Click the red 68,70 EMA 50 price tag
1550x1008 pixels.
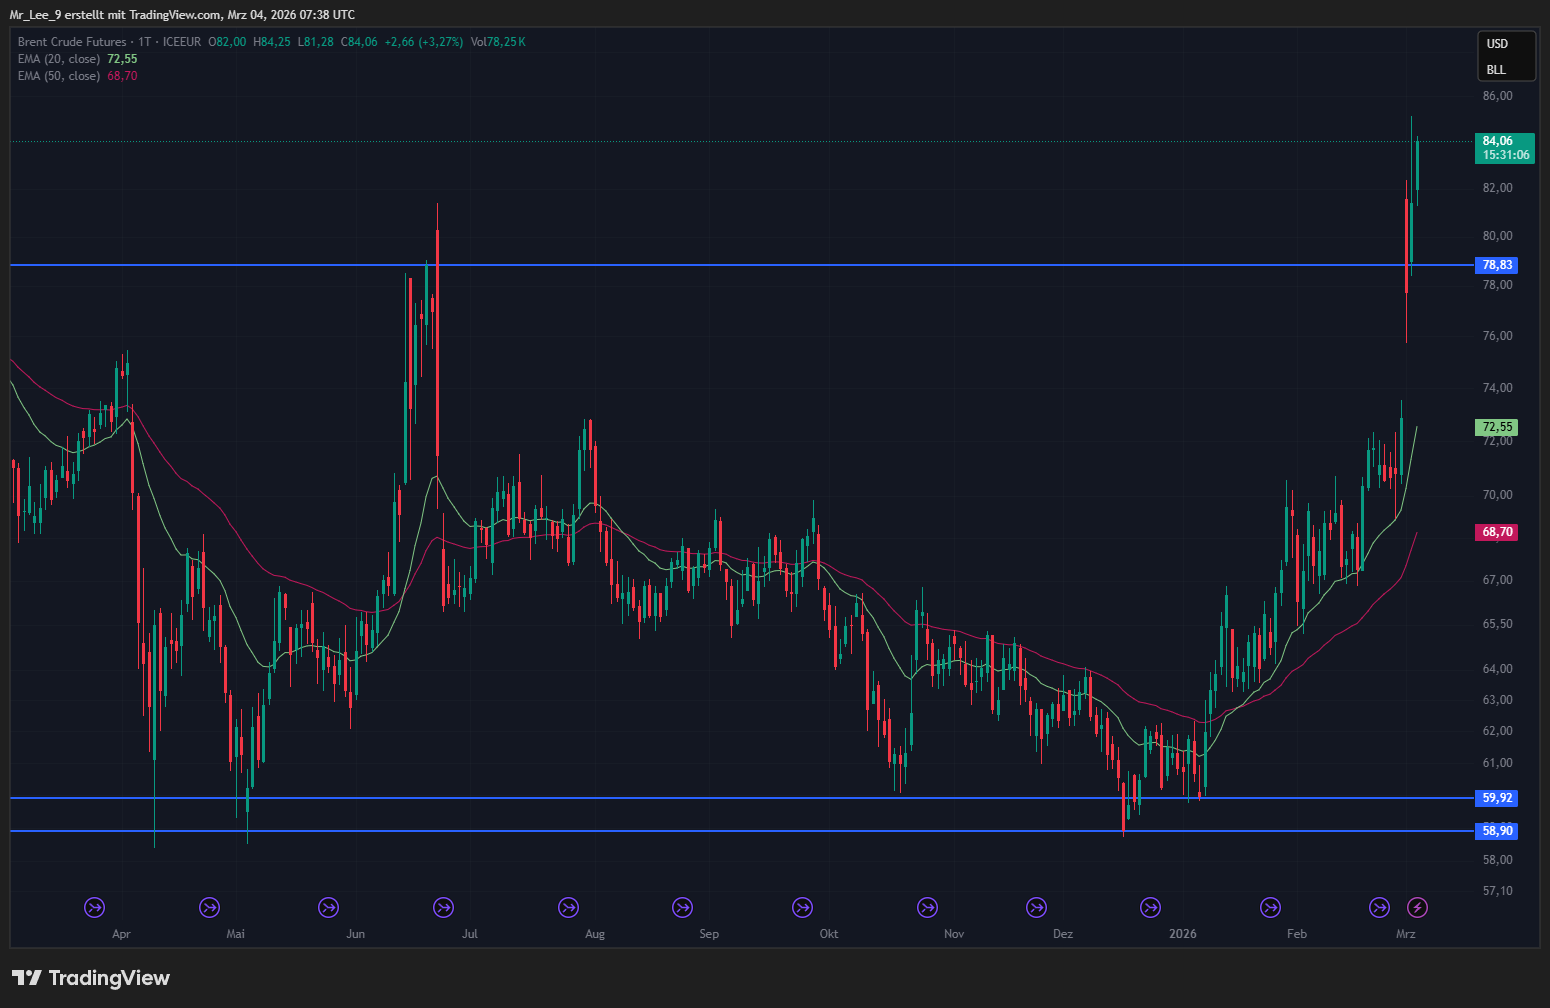[1496, 532]
